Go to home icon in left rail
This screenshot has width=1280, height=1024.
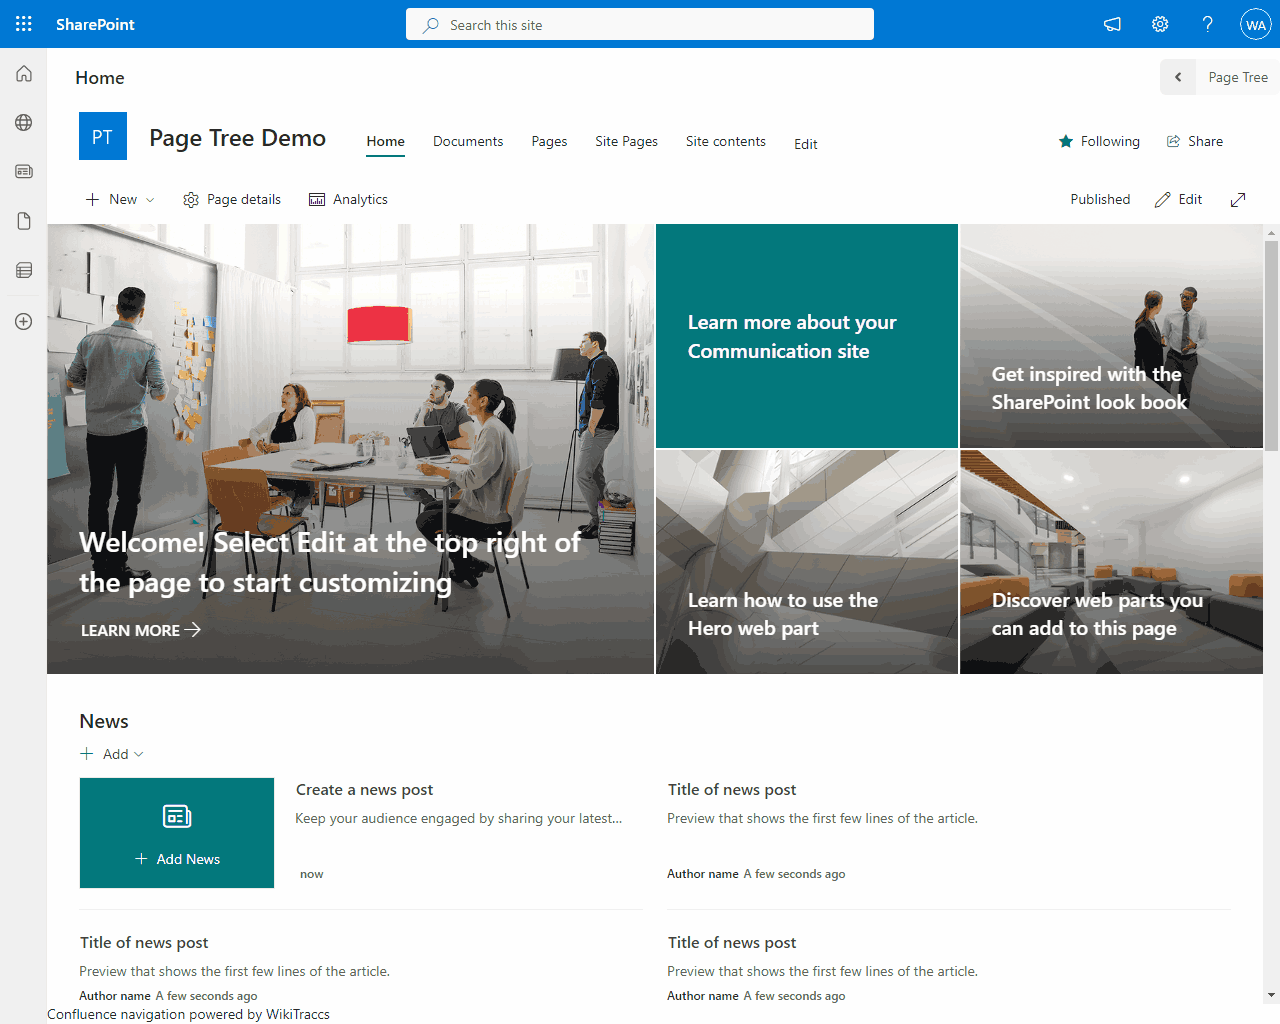[24, 73]
